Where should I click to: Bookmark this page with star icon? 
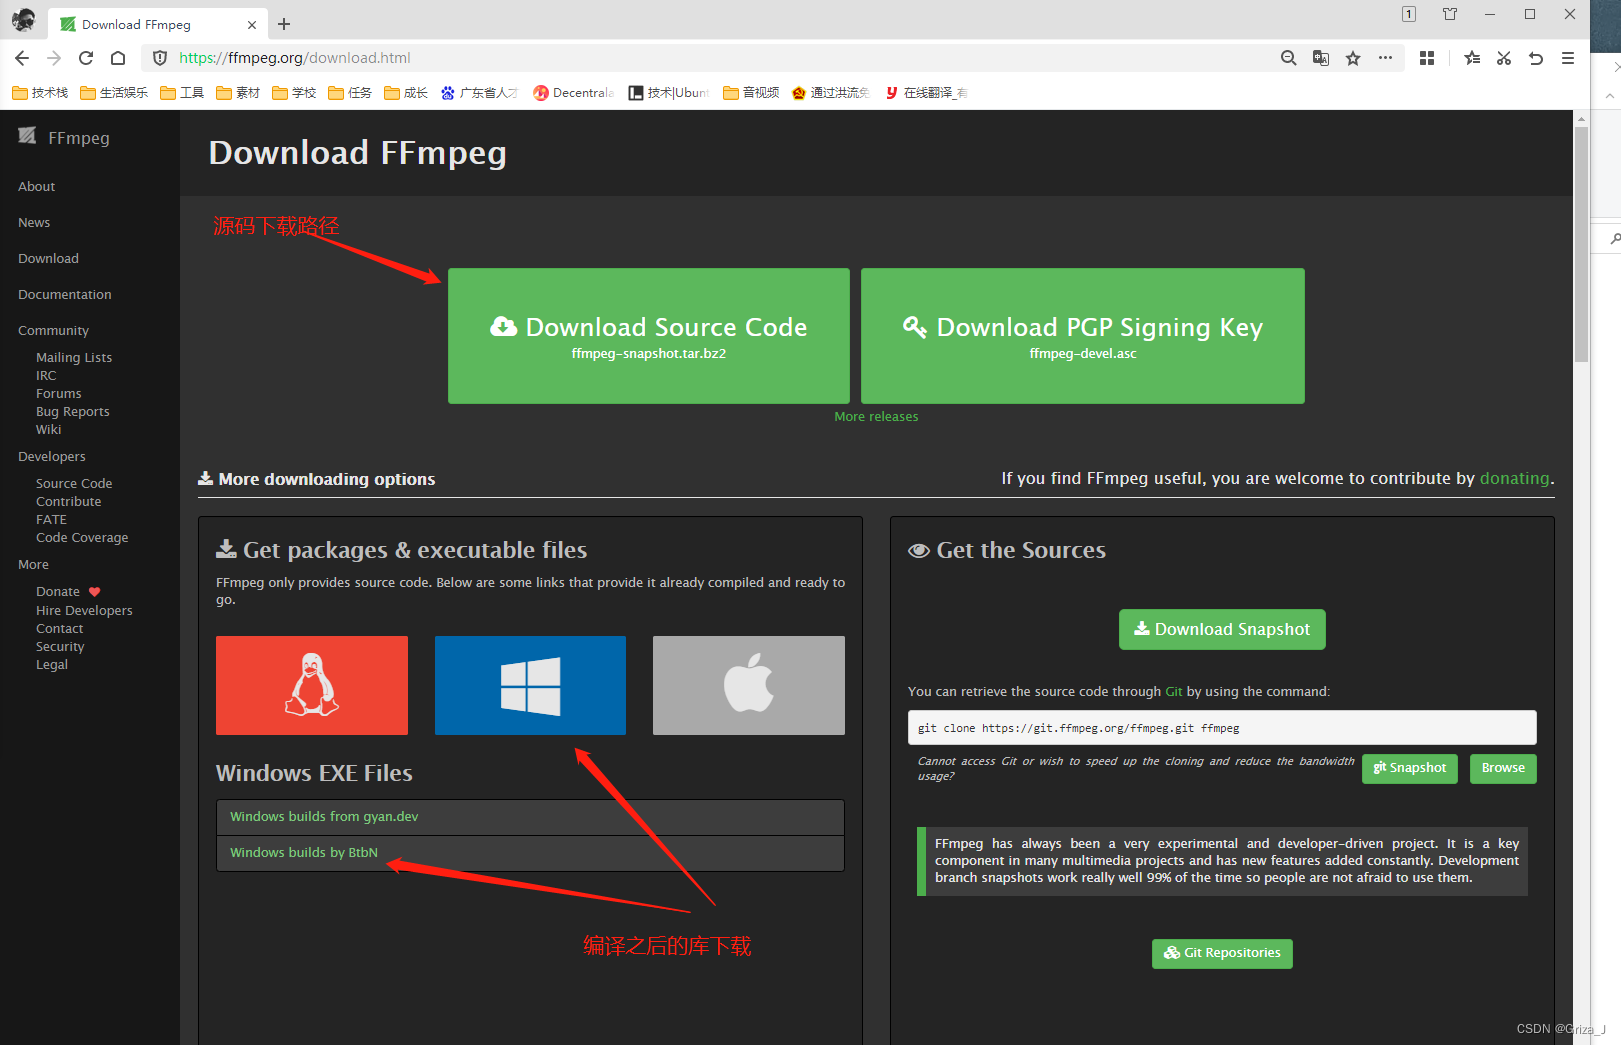pos(1353,58)
